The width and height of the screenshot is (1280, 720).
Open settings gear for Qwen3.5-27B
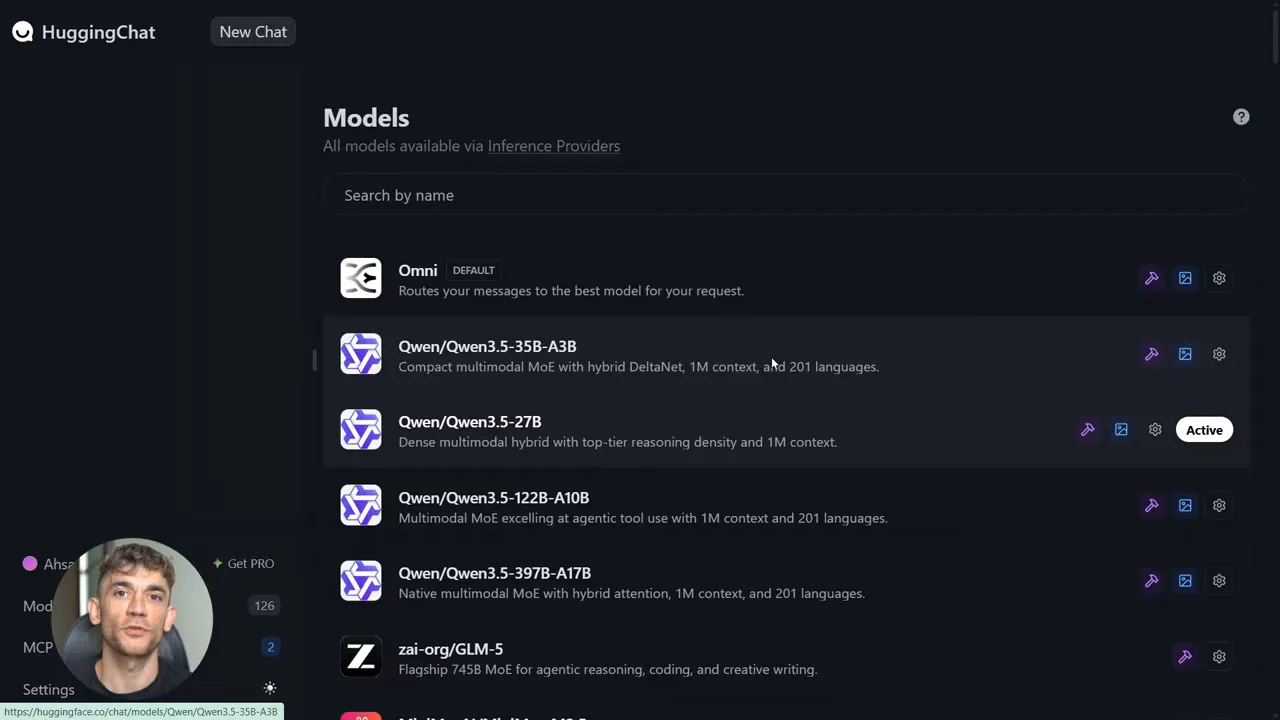[x=1155, y=430]
